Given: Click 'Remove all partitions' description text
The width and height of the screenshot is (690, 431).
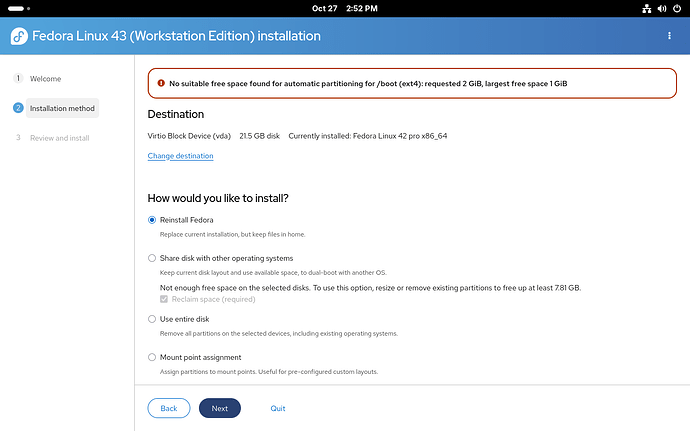Looking at the screenshot, I should tap(279, 333).
